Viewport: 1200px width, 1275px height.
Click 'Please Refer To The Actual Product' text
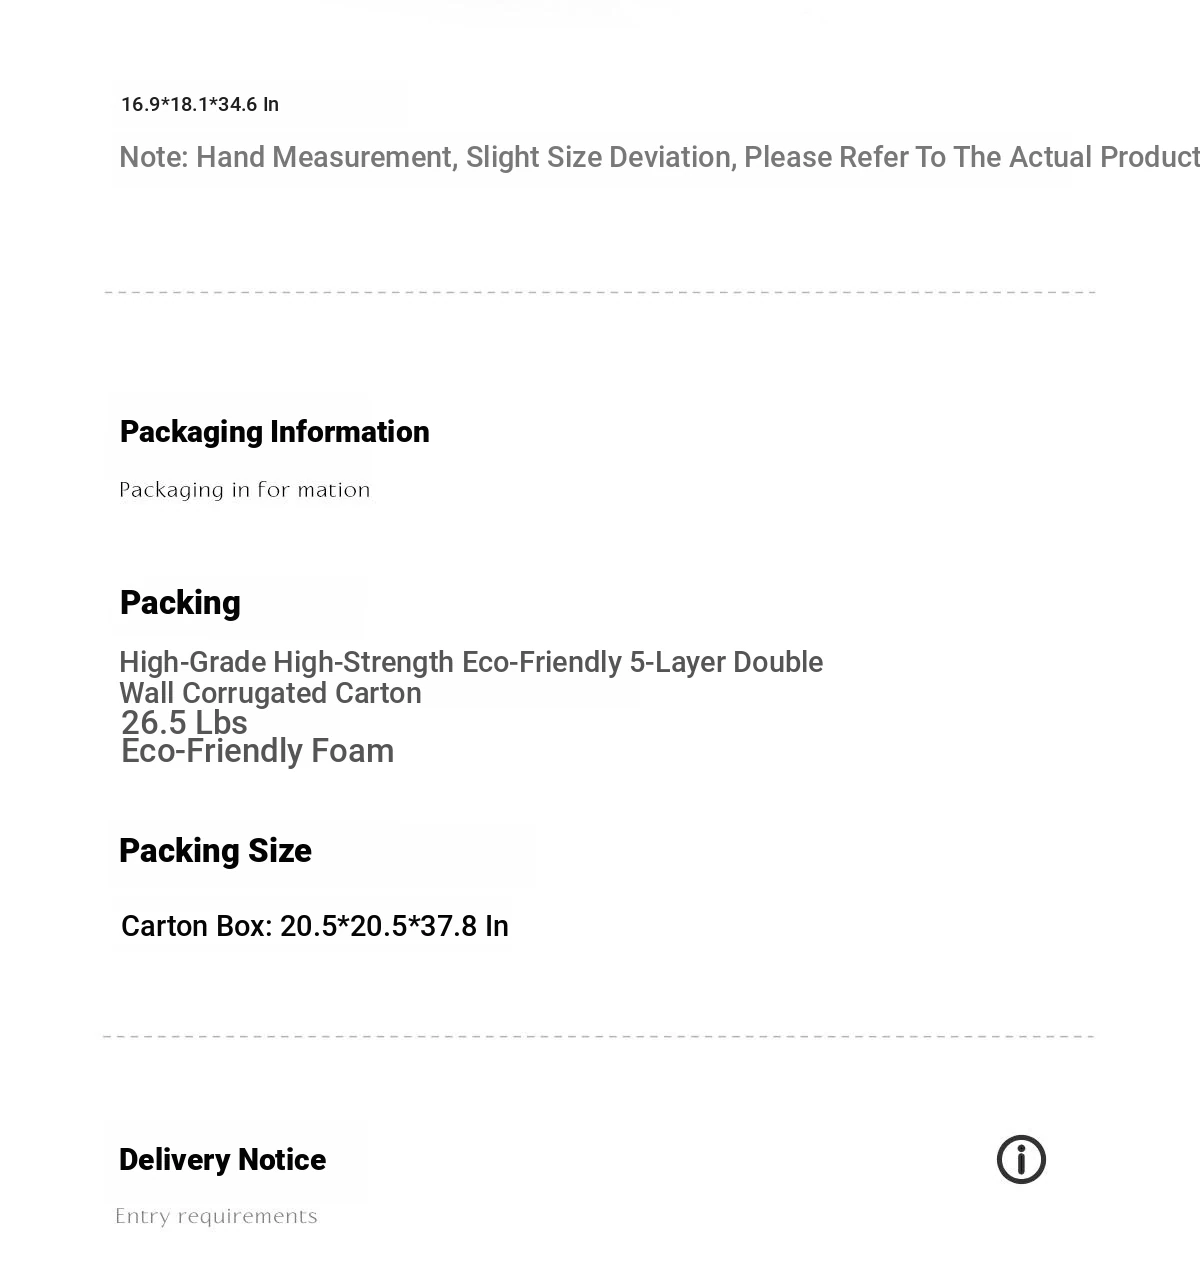pyautogui.click(x=970, y=158)
